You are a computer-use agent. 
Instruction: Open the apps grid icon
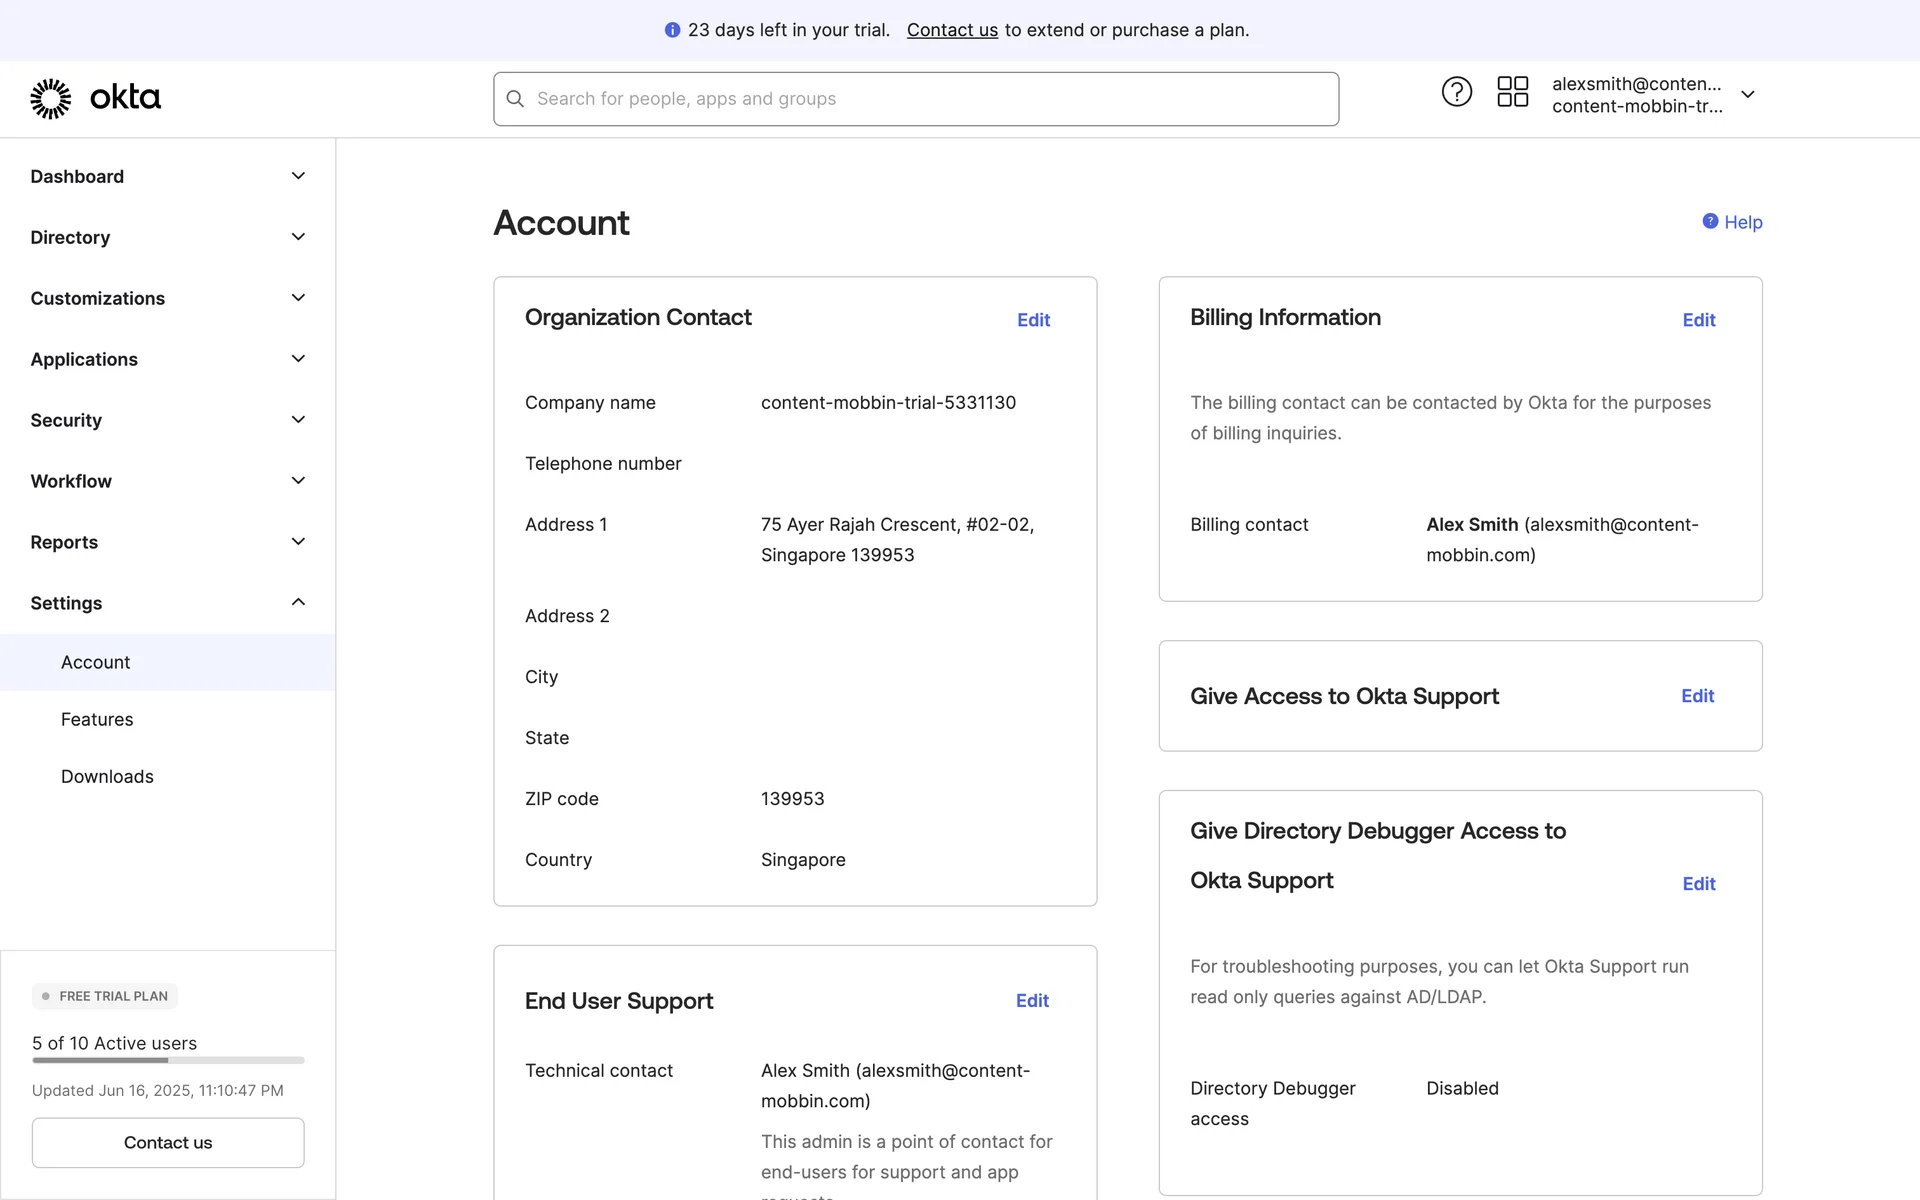point(1512,92)
